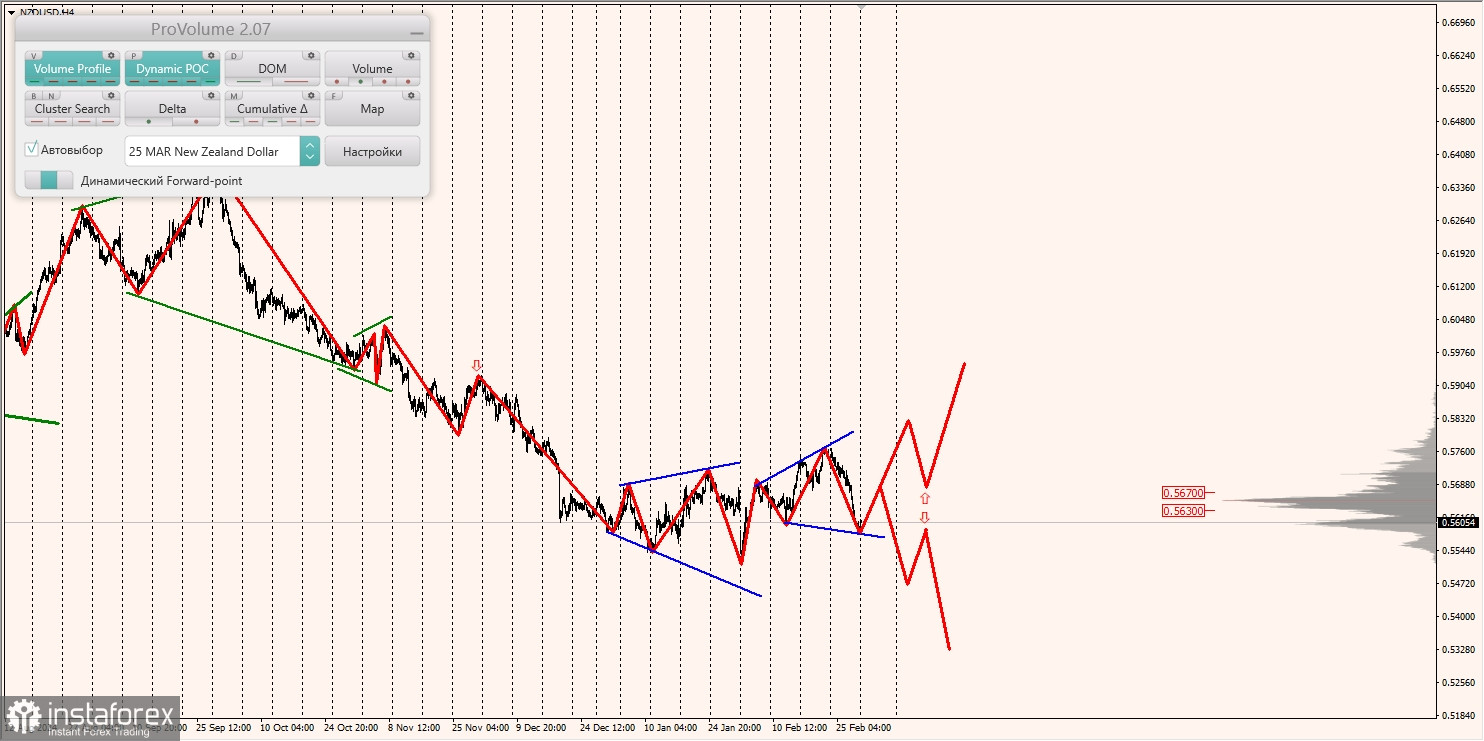Click the 0.66960 price axis value
This screenshot has height=741, width=1484.
tap(1459, 23)
